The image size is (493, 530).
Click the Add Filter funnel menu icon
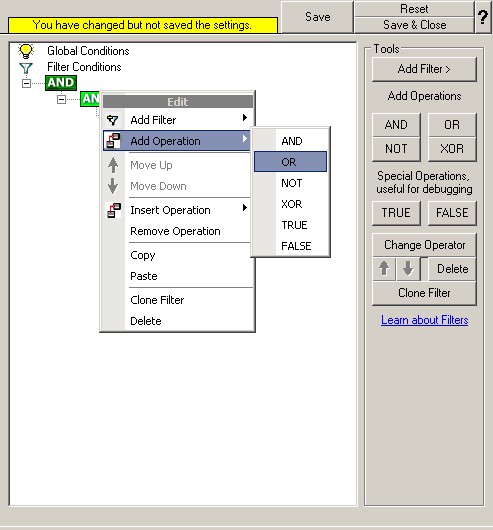pos(113,120)
